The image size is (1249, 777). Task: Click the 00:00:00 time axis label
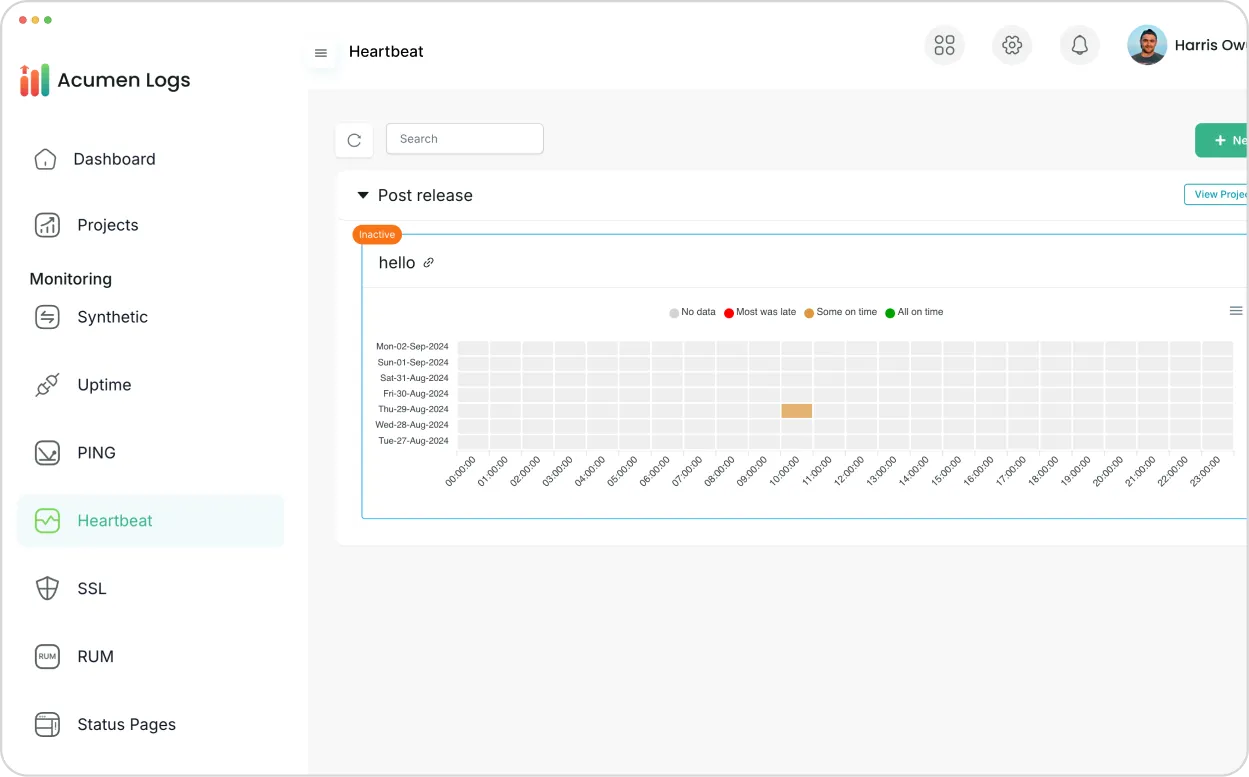point(461,471)
